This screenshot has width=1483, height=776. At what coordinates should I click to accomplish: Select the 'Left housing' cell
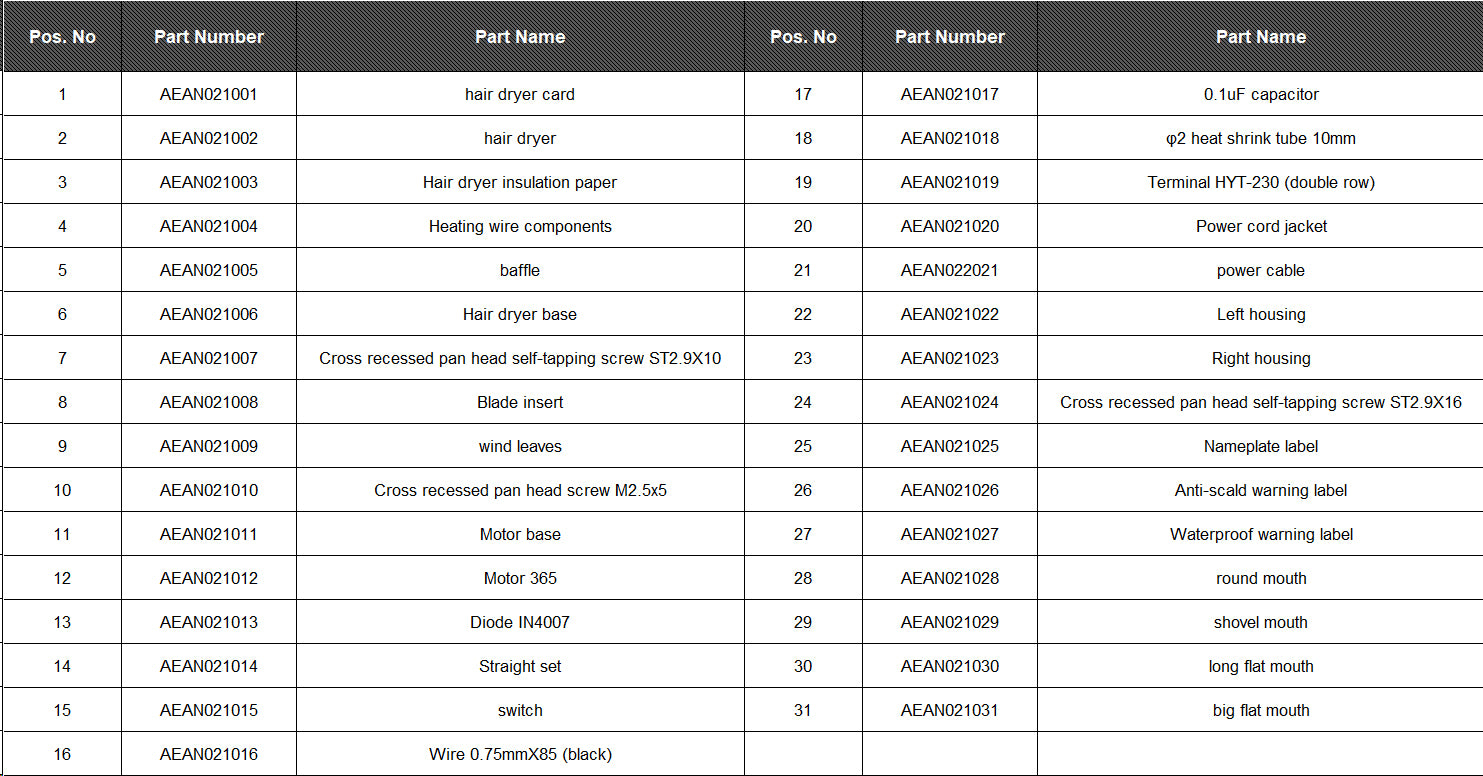[x=1260, y=314]
